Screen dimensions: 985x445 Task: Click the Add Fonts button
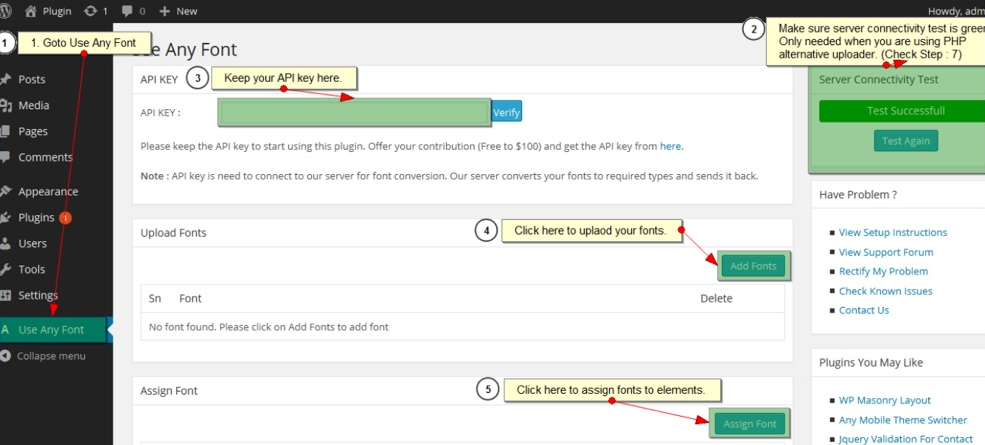[753, 266]
